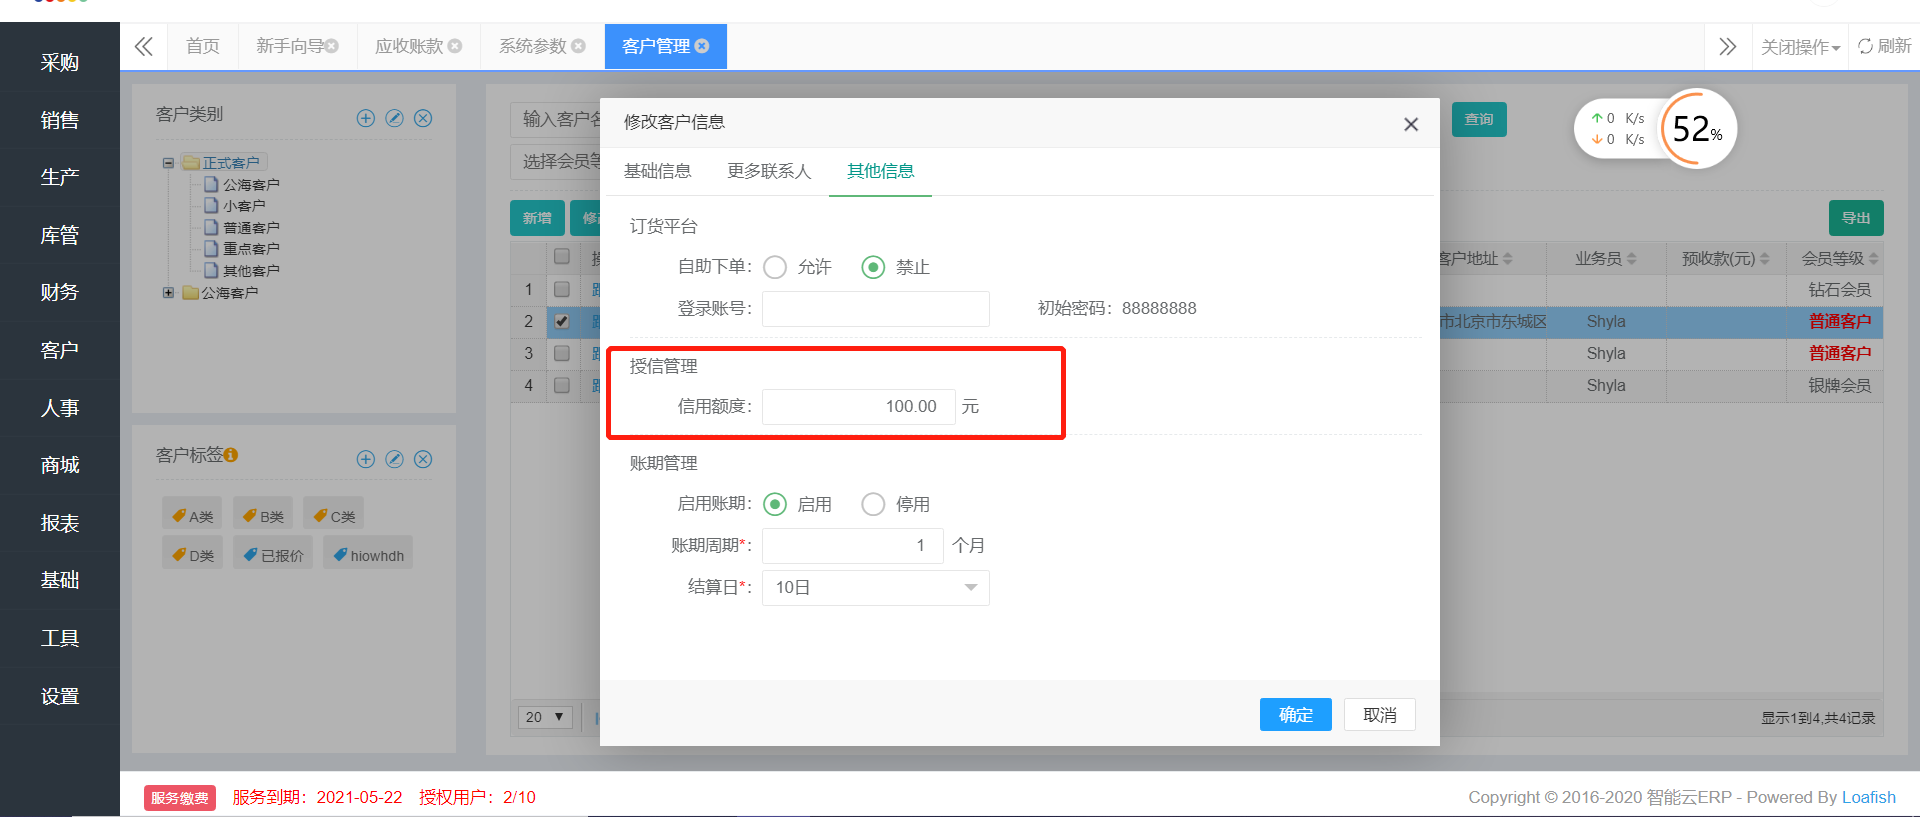Open the 关闭操作 dropdown
This screenshot has width=1920, height=817.
coord(1800,47)
